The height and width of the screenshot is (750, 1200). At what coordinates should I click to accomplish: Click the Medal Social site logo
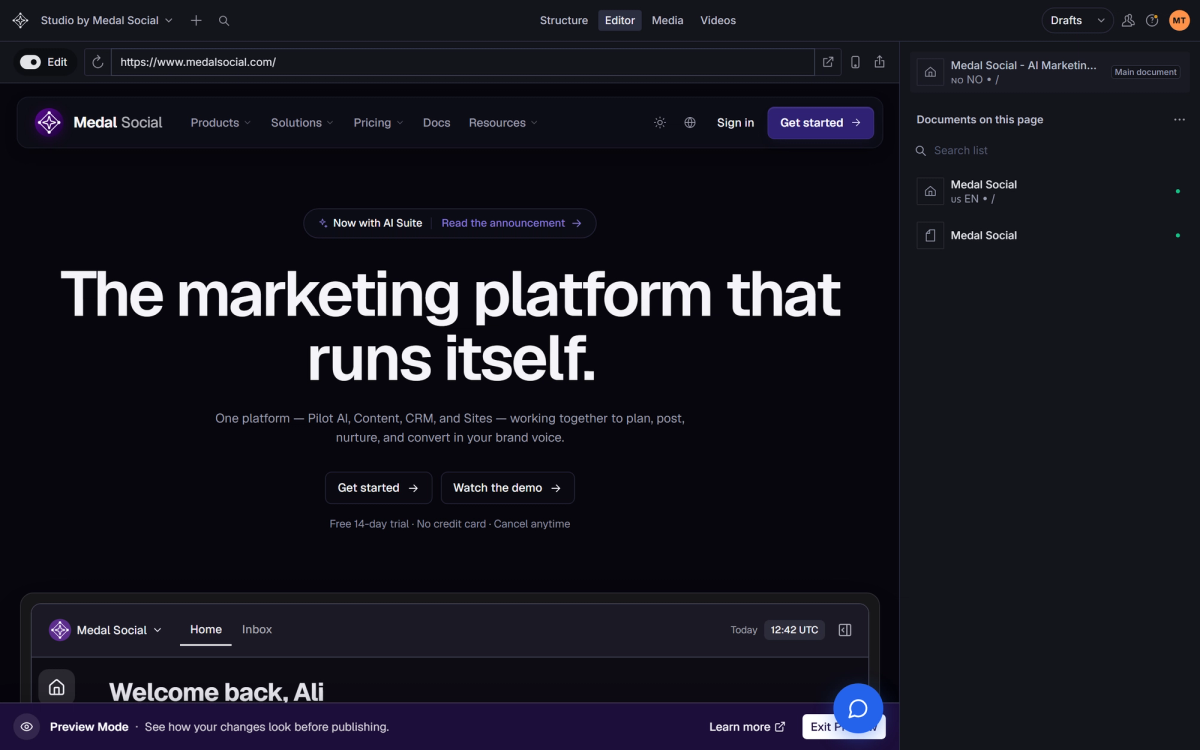[98, 123]
